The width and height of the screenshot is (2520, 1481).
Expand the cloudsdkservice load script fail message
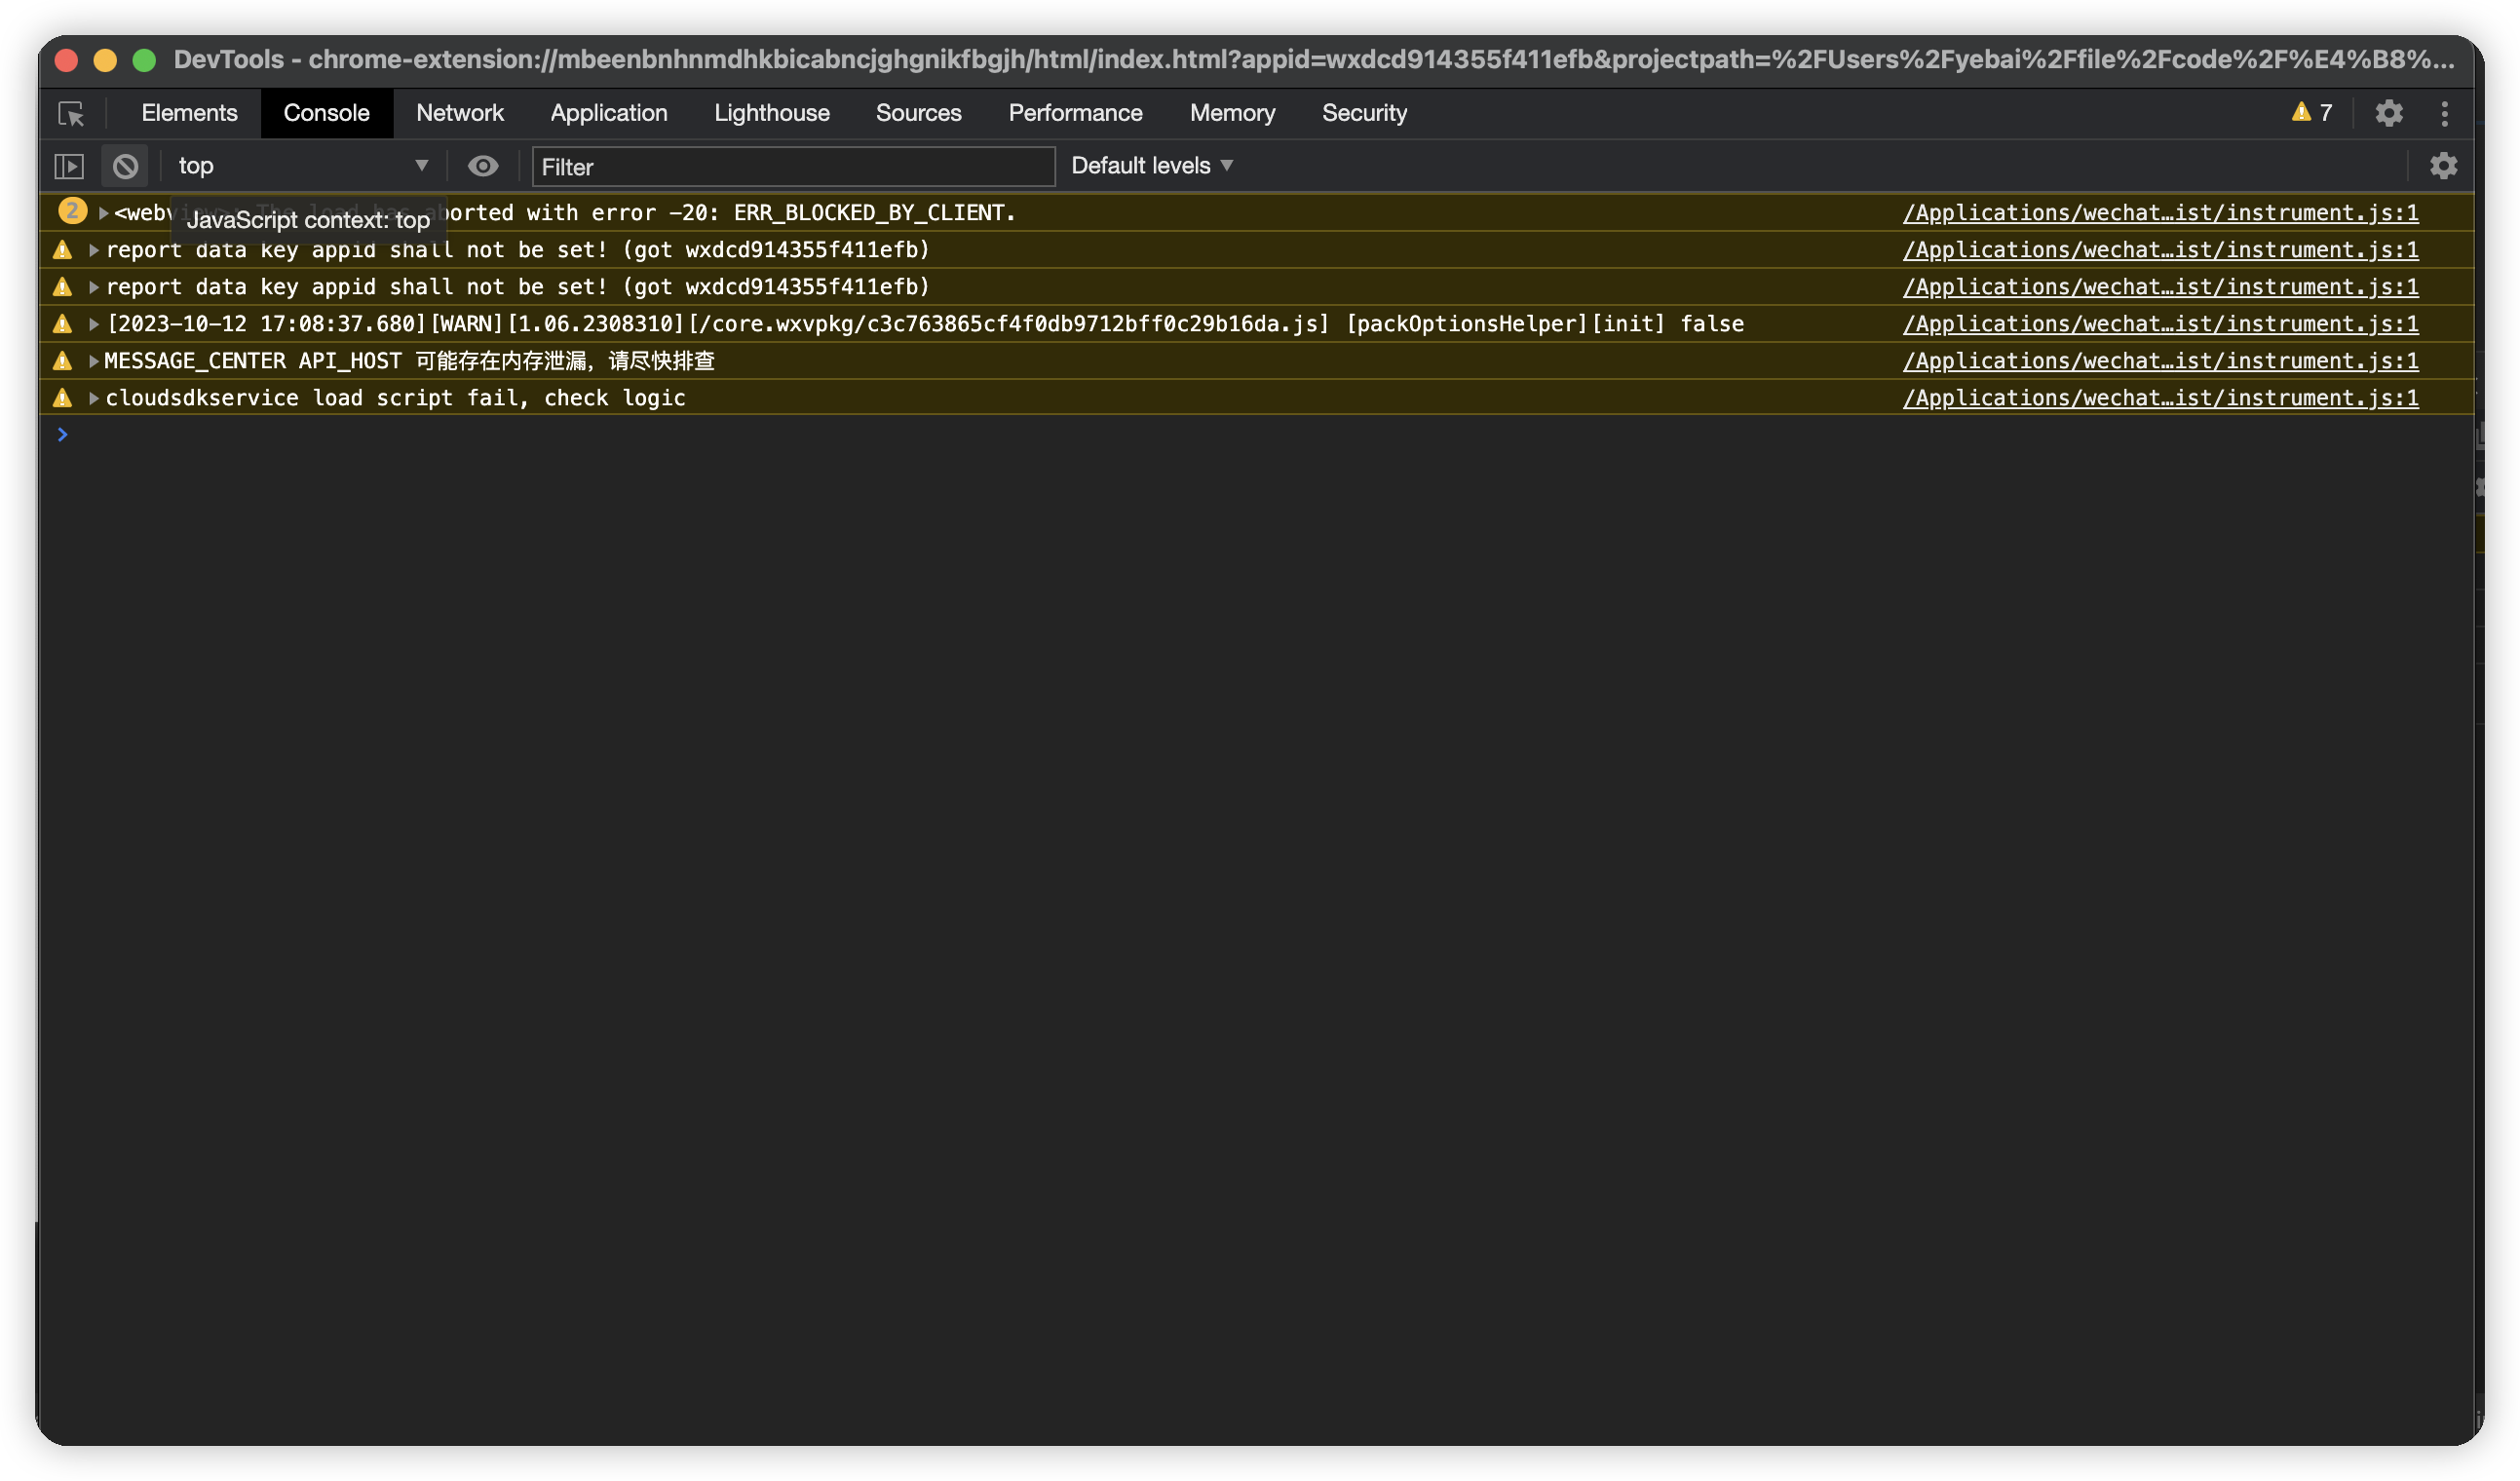click(94, 398)
